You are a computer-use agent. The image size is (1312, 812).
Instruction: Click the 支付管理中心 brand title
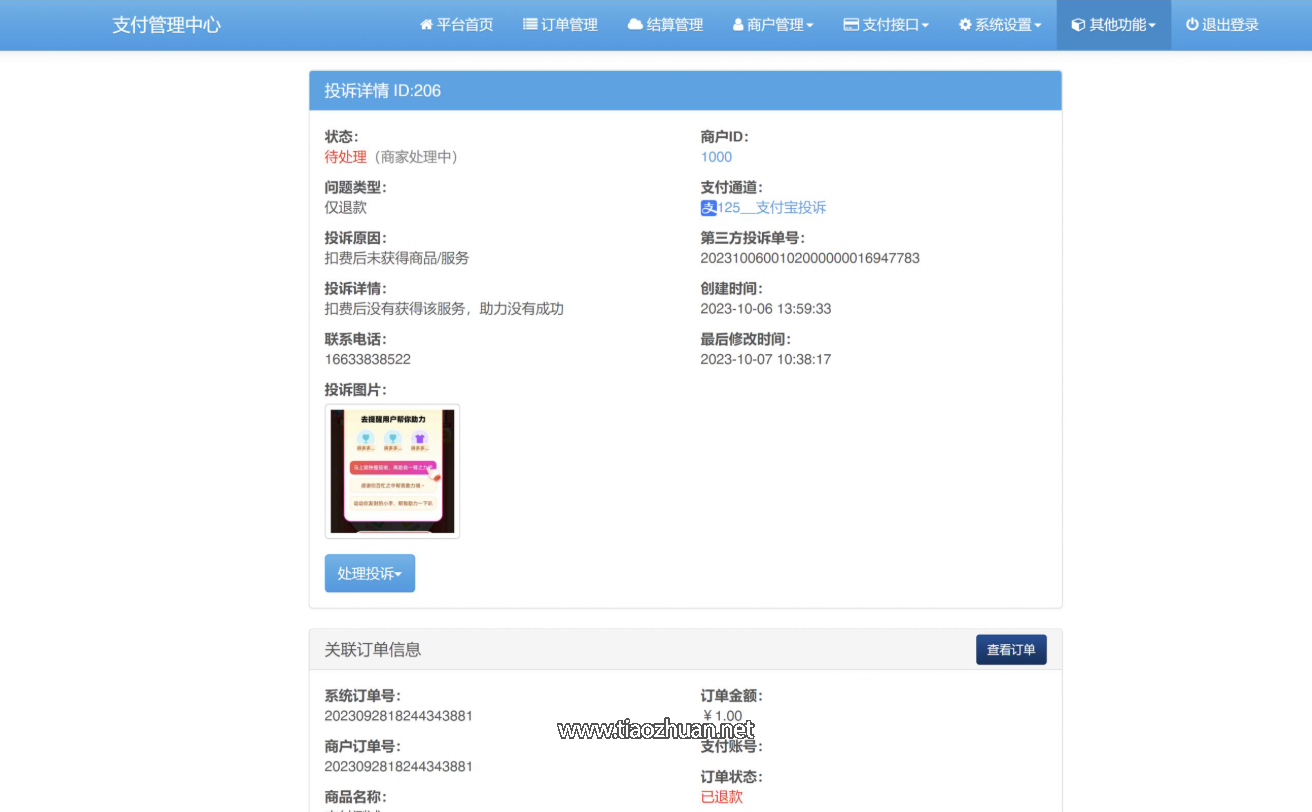(x=166, y=25)
